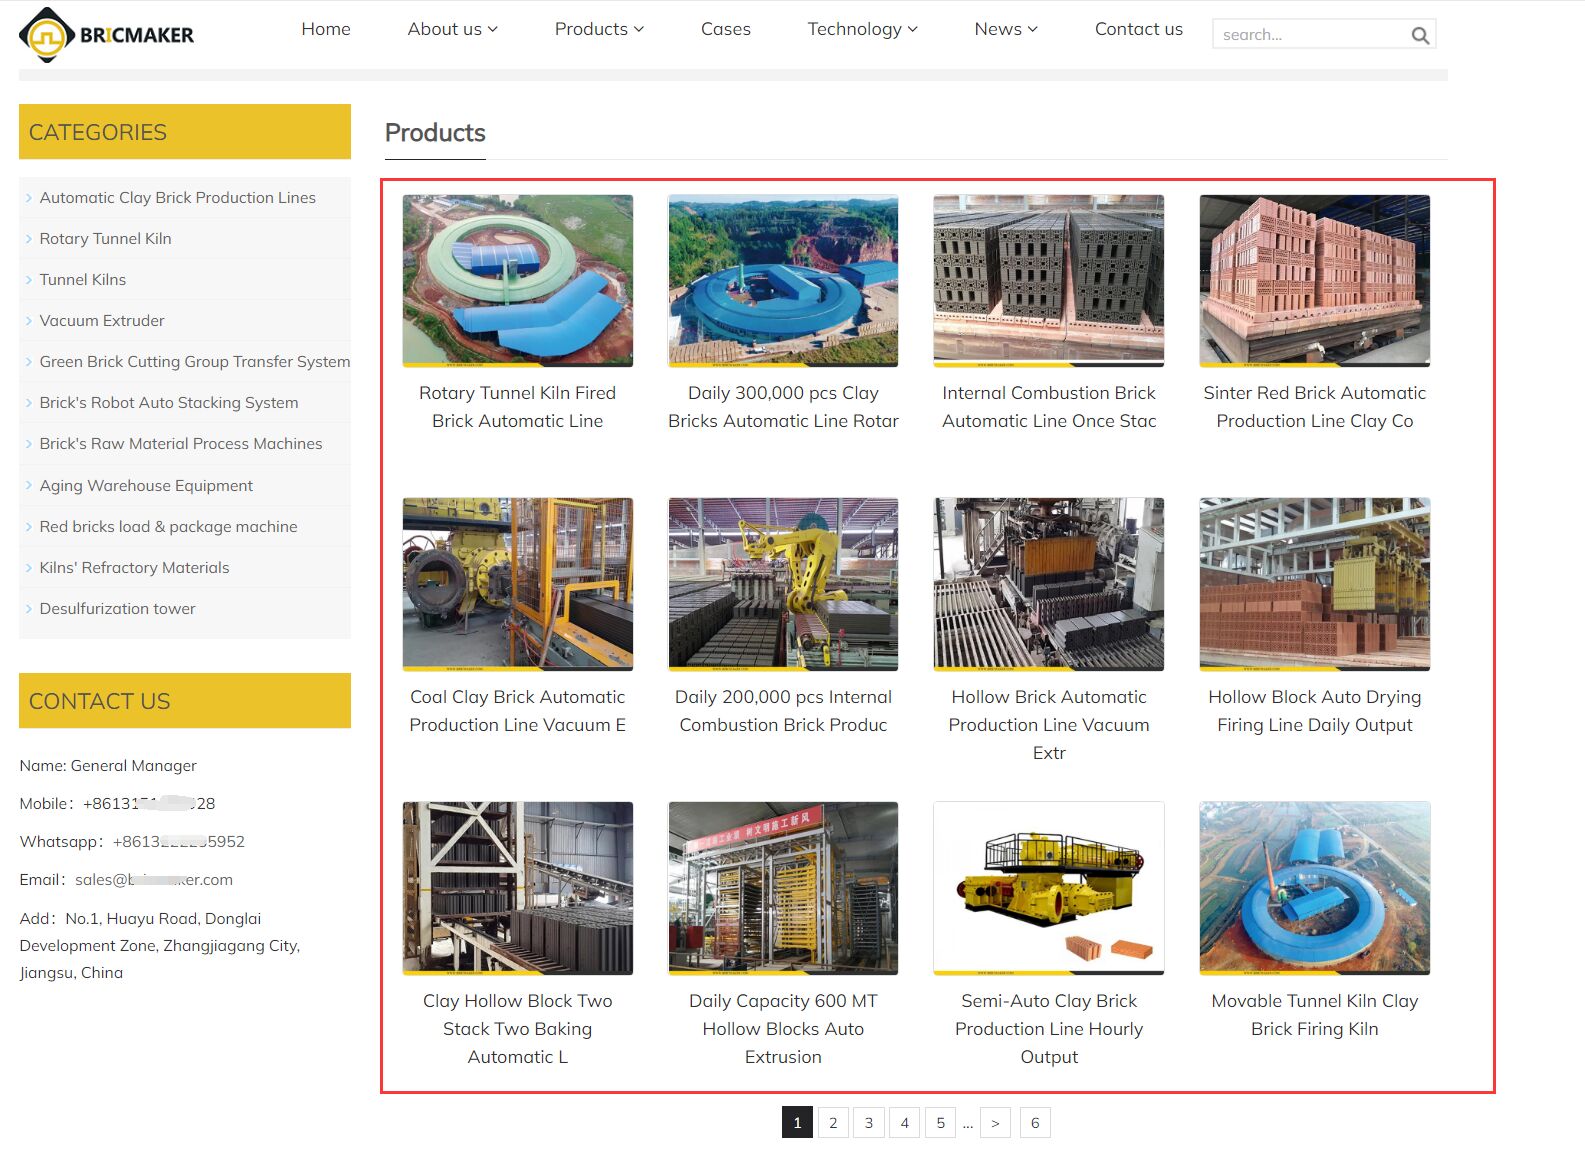This screenshot has width=1585, height=1155.
Task: Go to the Home menu item
Action: pyautogui.click(x=326, y=29)
